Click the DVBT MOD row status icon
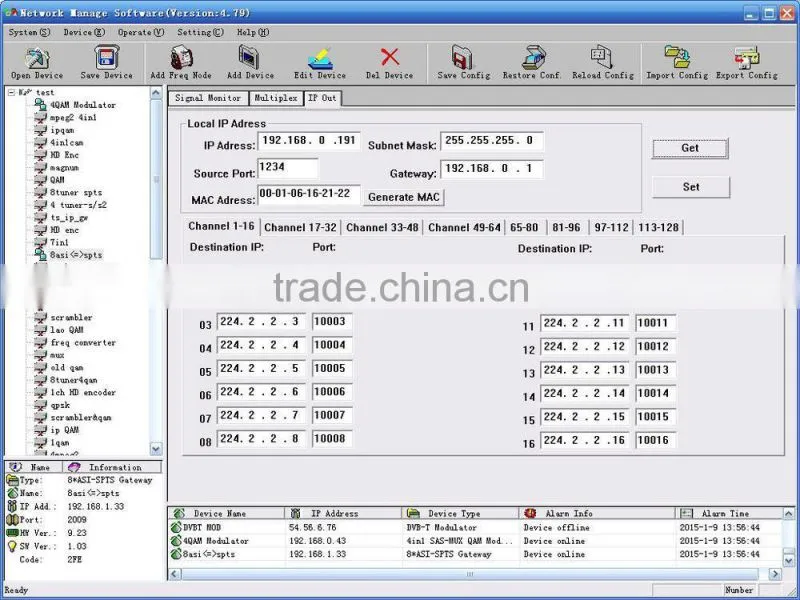 pyautogui.click(x=176, y=527)
